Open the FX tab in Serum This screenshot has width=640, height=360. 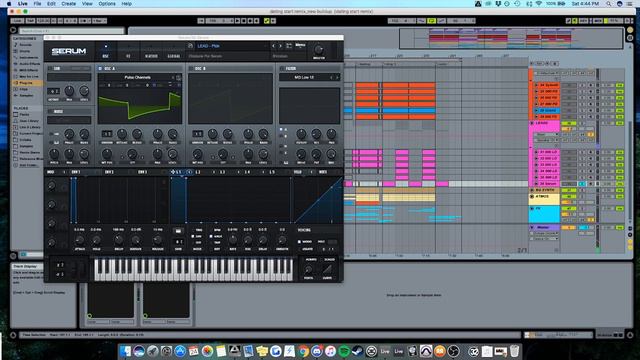click(x=128, y=56)
